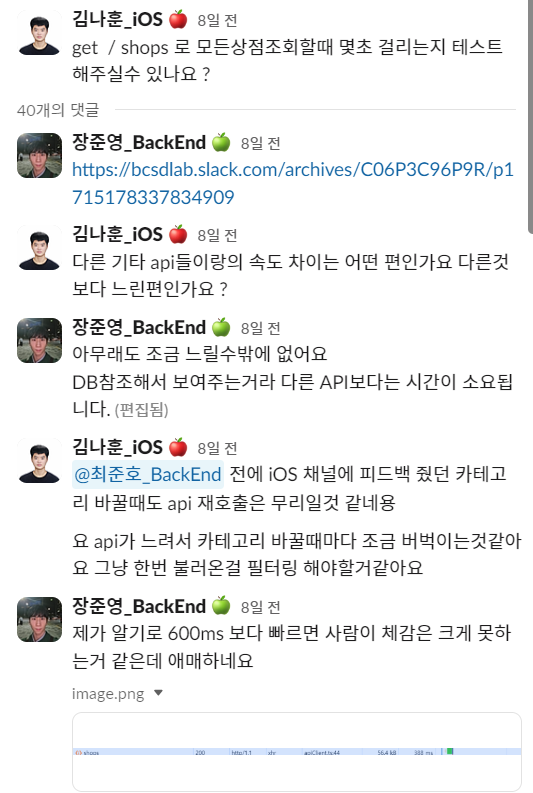
Task: Click the 8일 전 timestamp on the 600ms reply
Action: pyautogui.click(x=260, y=607)
